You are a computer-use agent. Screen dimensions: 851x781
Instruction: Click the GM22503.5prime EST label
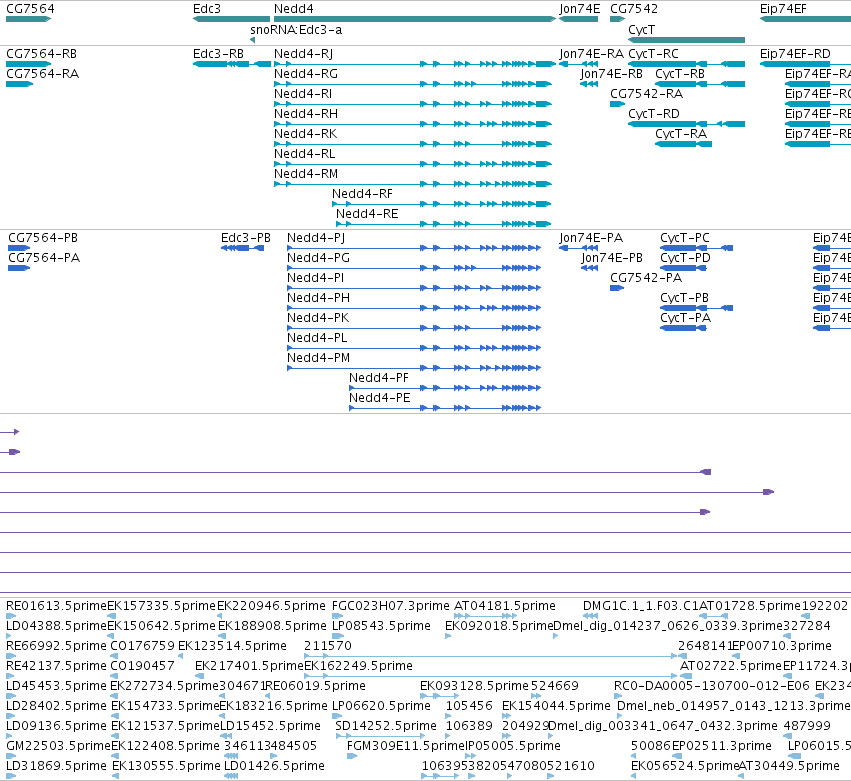(x=58, y=746)
